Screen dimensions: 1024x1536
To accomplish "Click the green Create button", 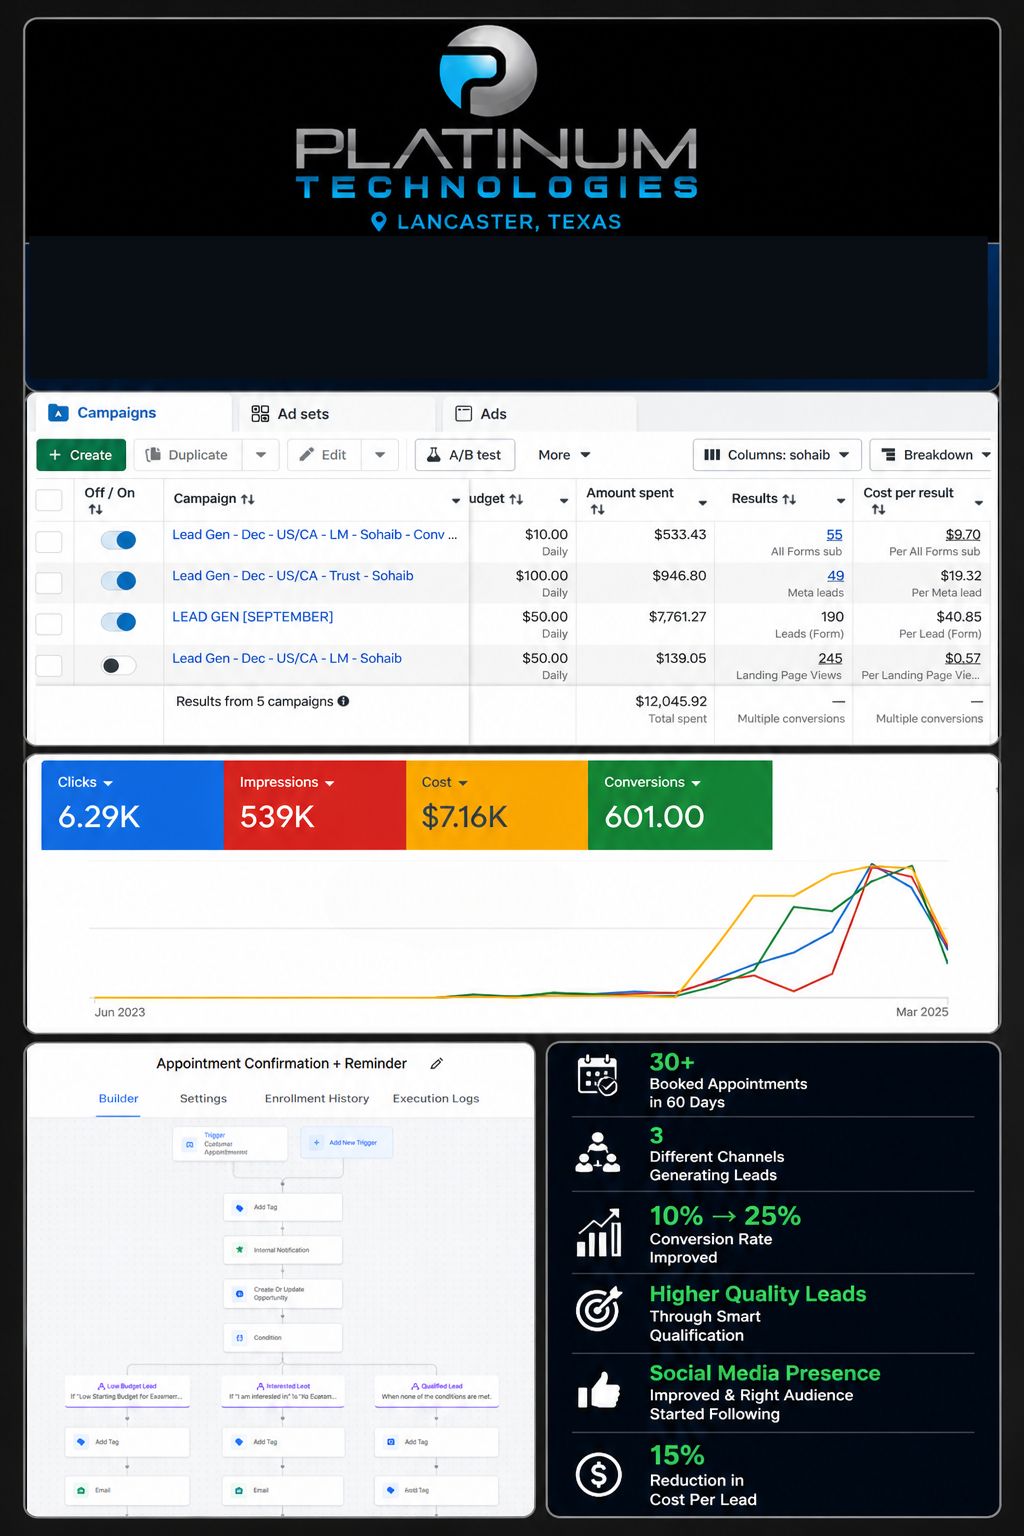I will tap(81, 455).
